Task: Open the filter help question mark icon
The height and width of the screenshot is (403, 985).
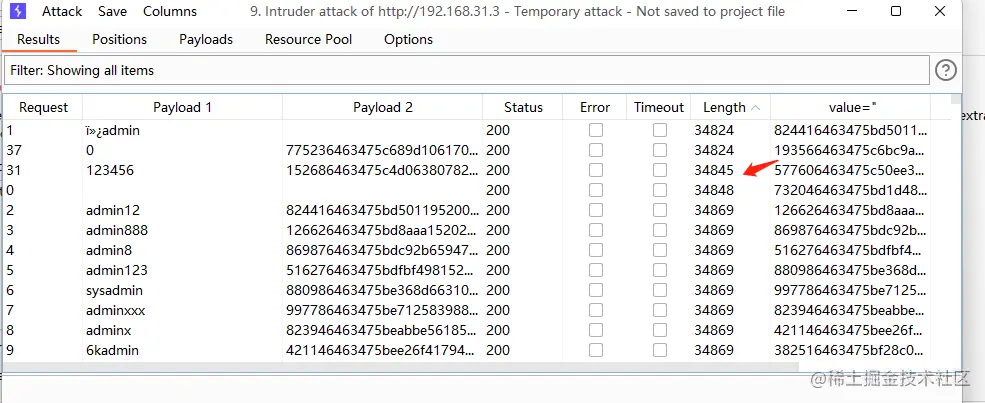Action: pos(945,70)
